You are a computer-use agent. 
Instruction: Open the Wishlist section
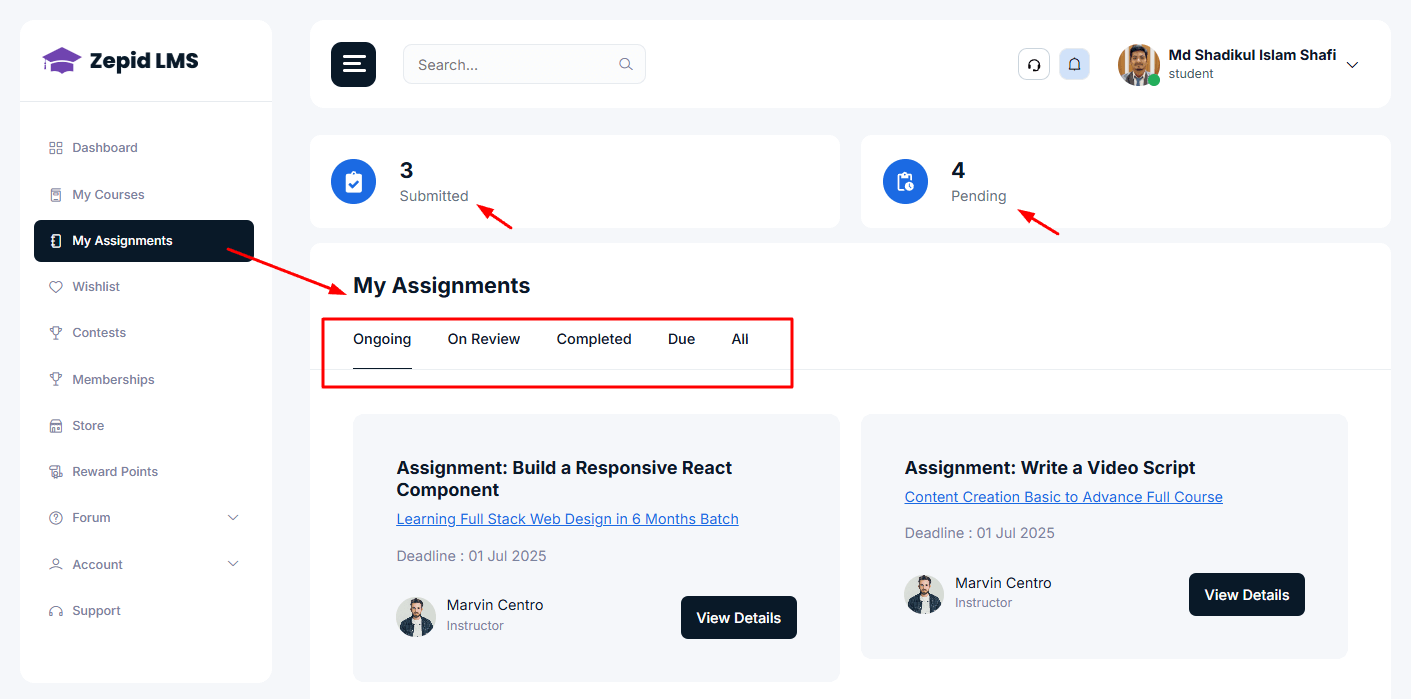tap(96, 286)
